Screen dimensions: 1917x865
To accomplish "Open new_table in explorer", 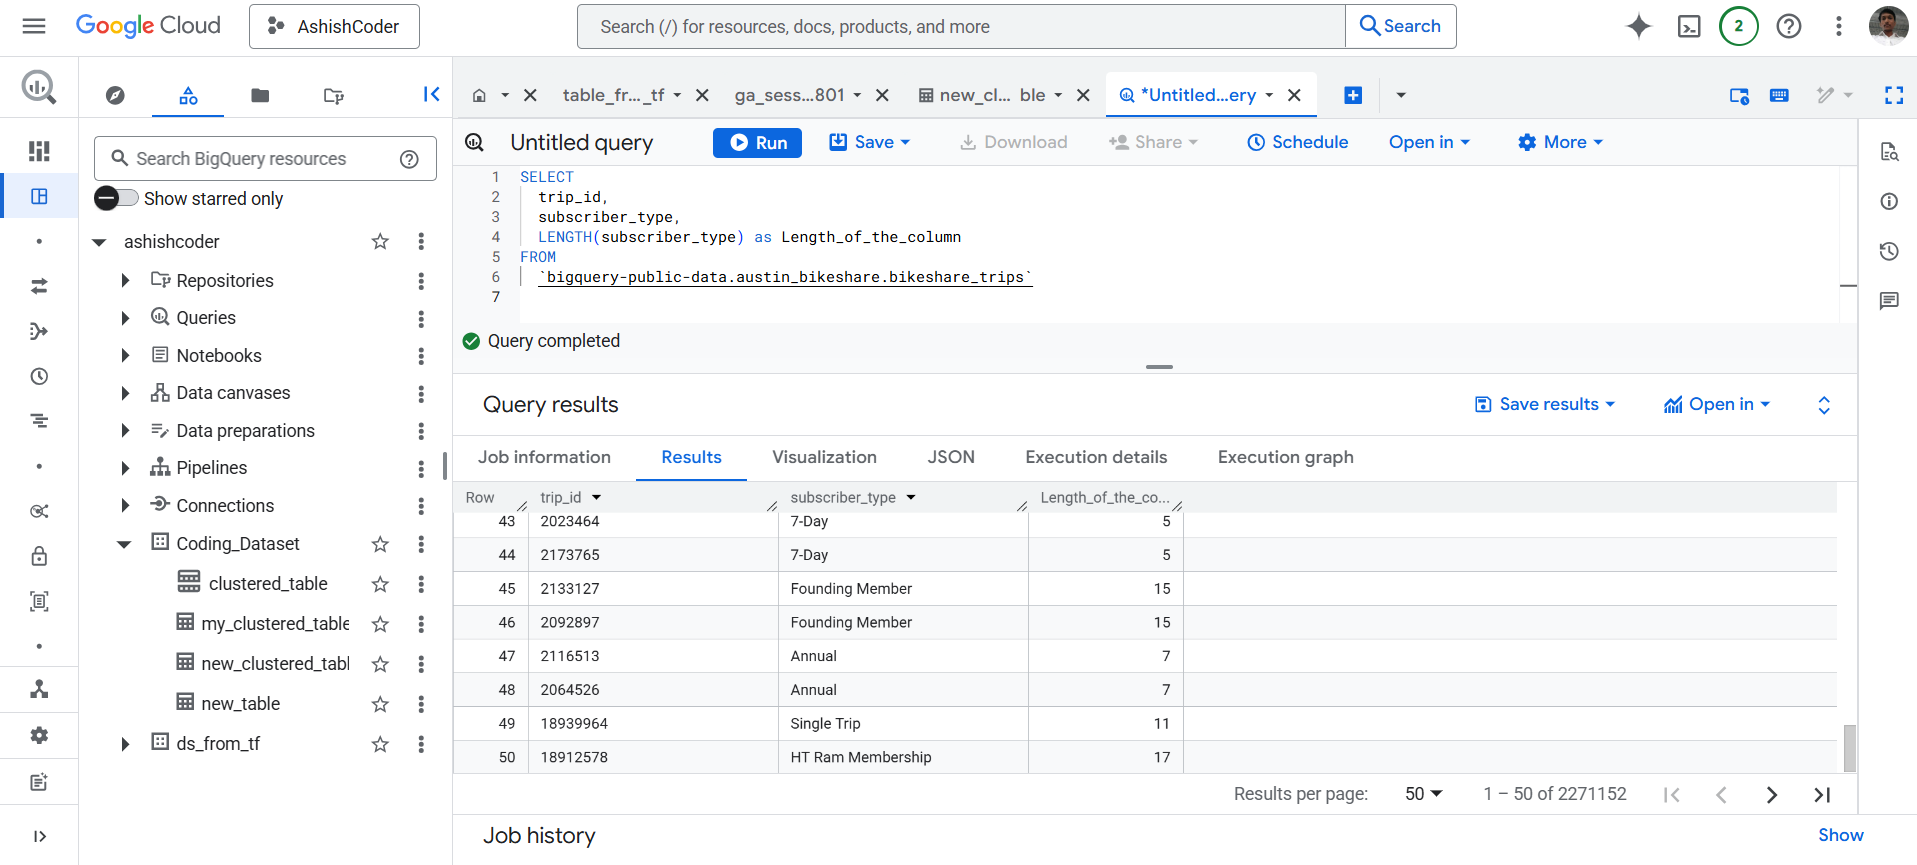I will 241,704.
